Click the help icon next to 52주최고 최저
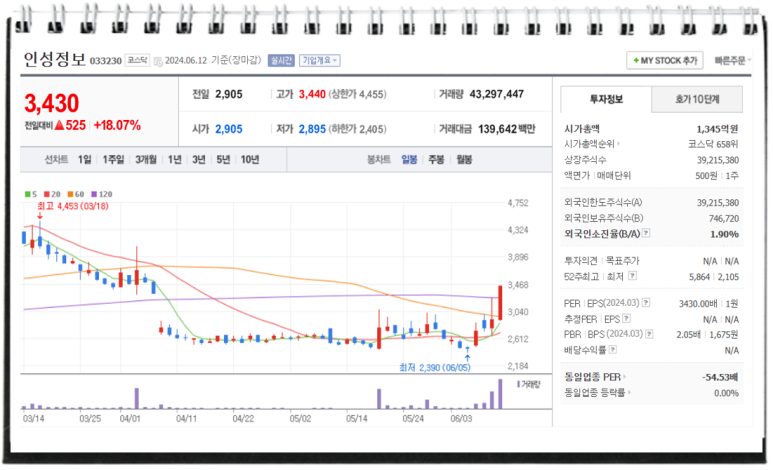This screenshot has width=773, height=470. tap(633, 276)
